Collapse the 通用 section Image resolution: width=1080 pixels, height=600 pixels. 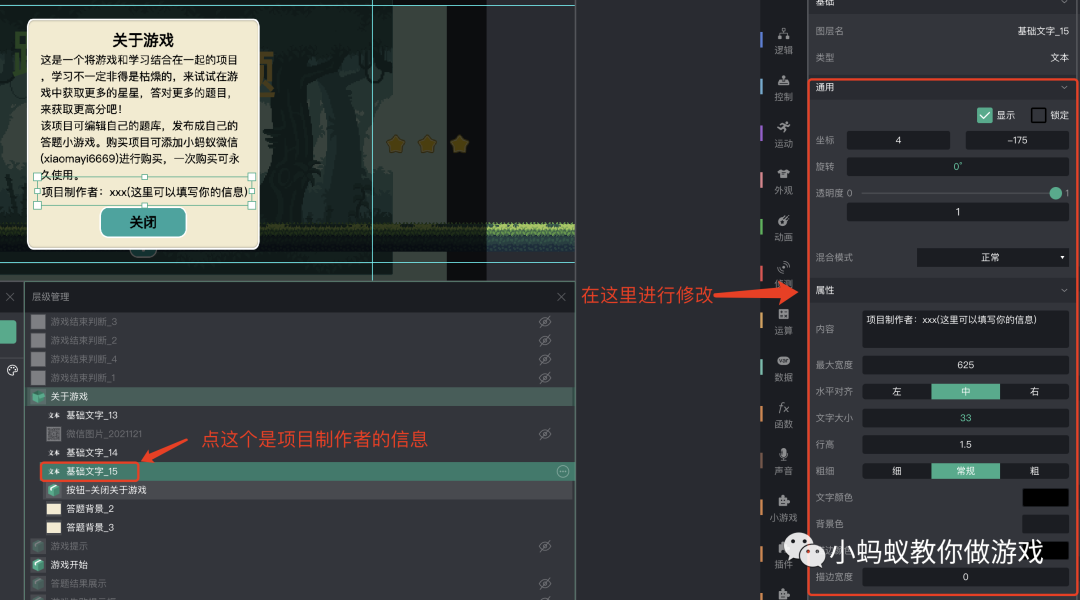(1064, 87)
